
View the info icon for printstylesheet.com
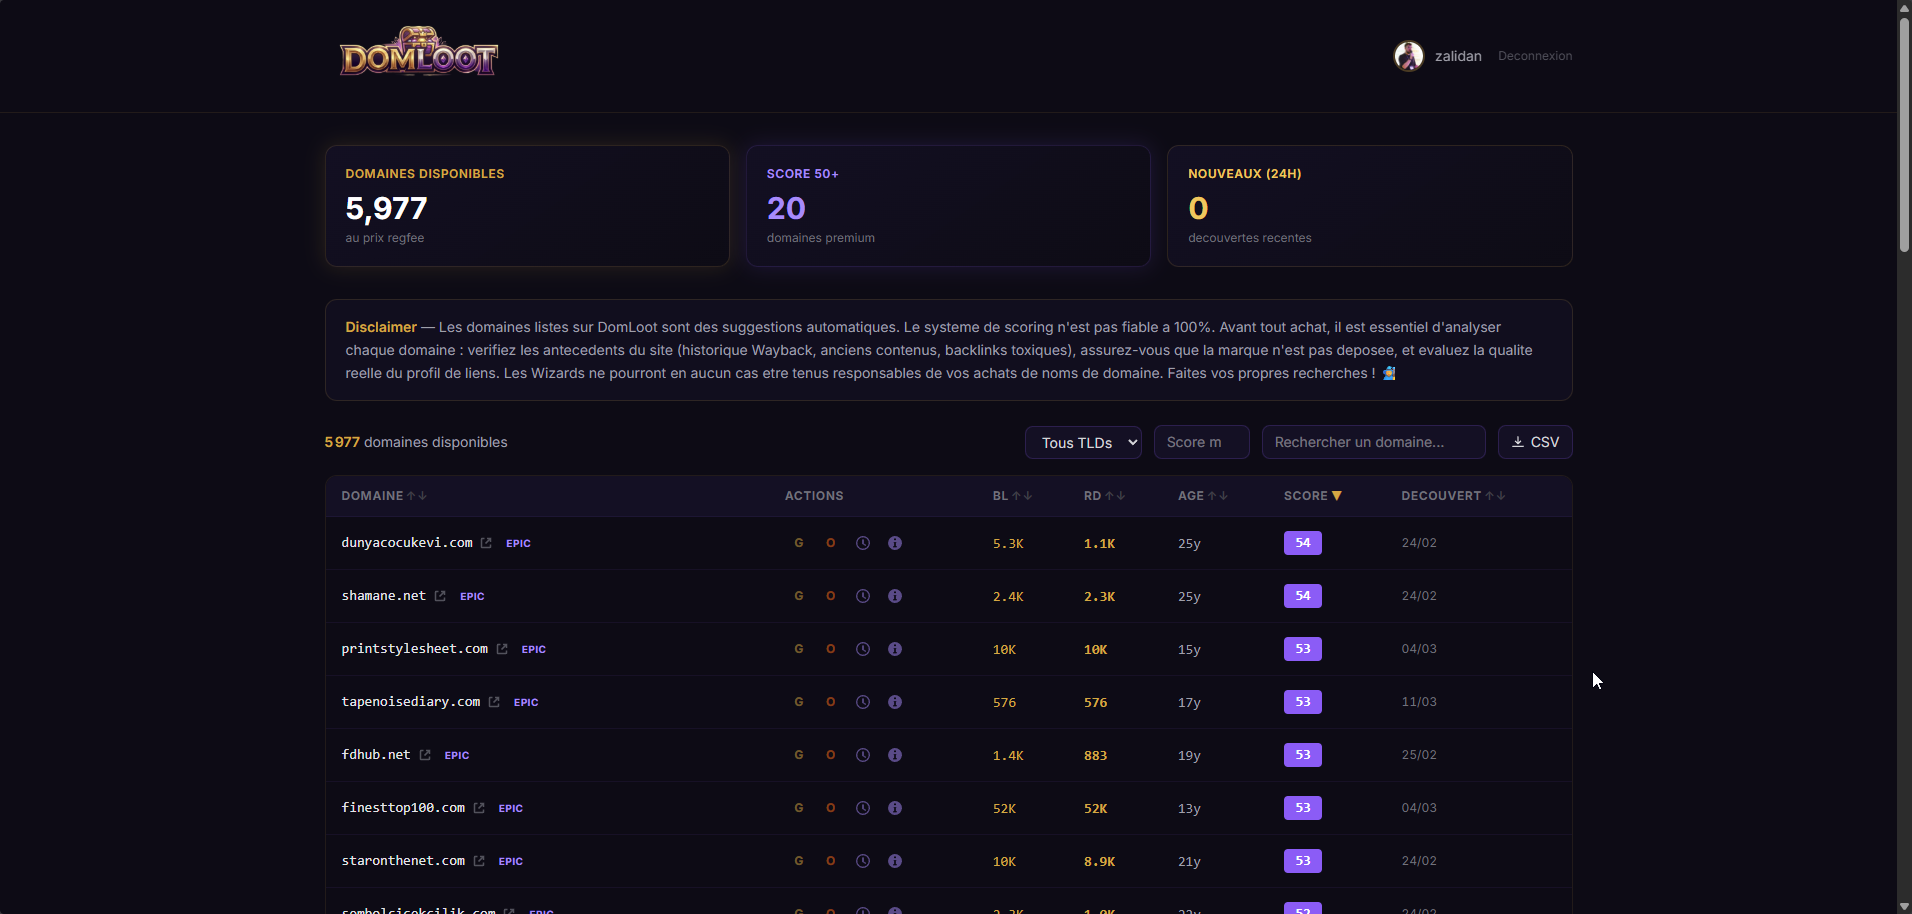[895, 648]
